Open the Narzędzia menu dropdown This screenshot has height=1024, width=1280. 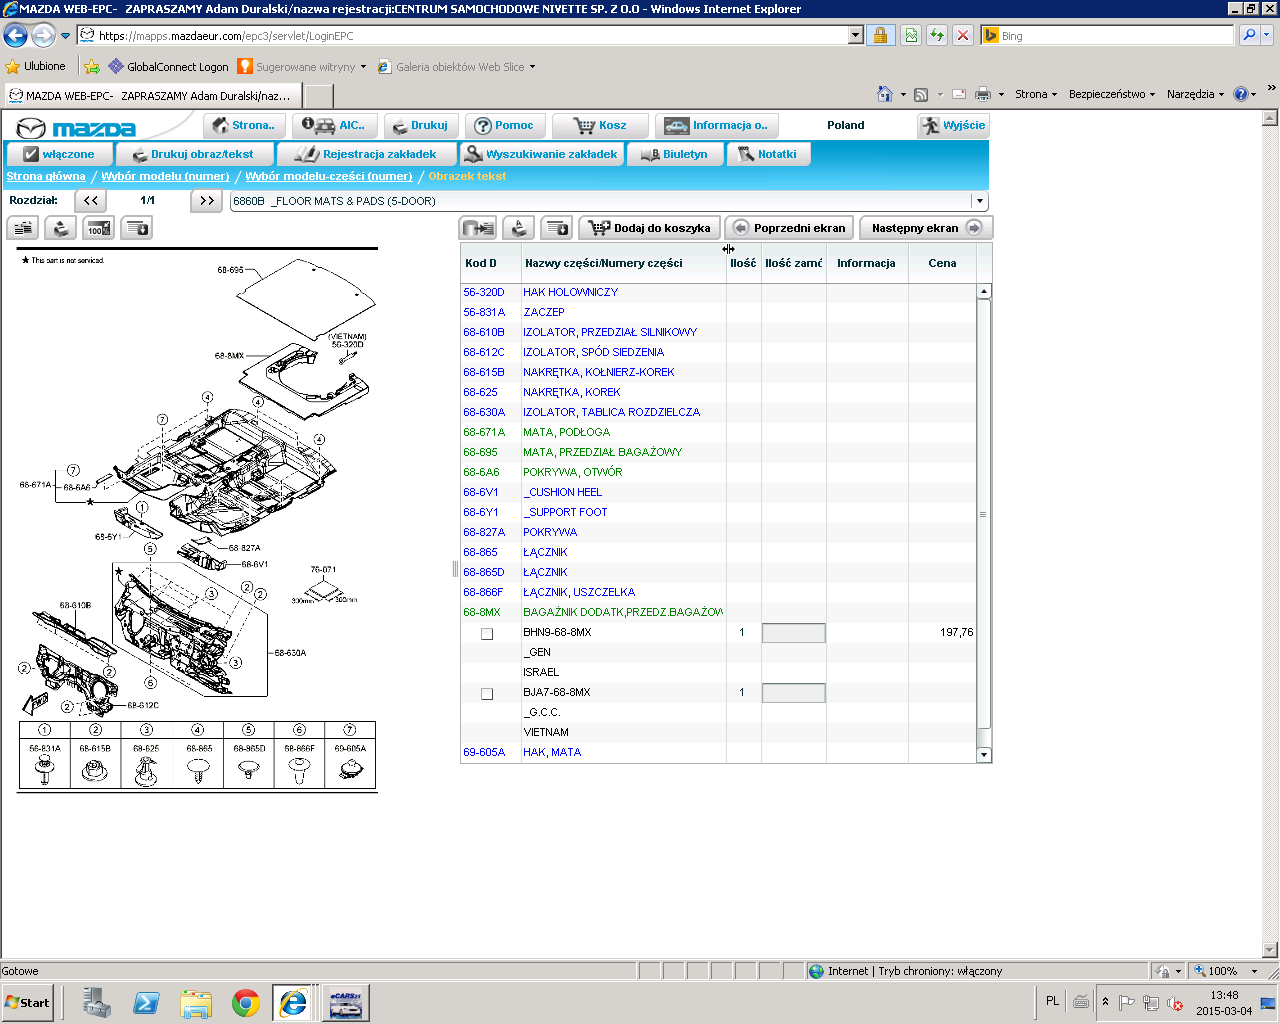click(1195, 94)
